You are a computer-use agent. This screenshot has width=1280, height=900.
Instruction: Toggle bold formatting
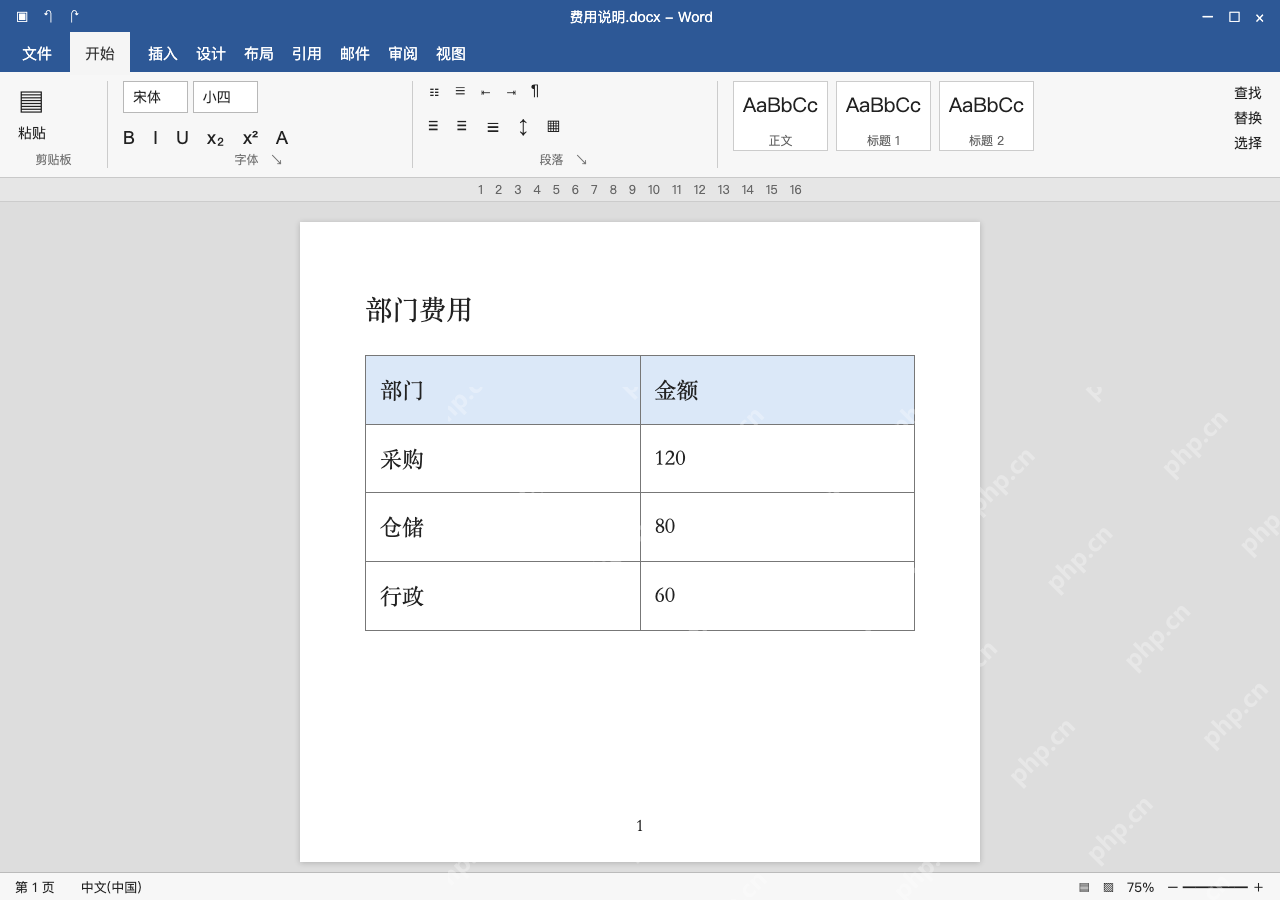point(129,139)
